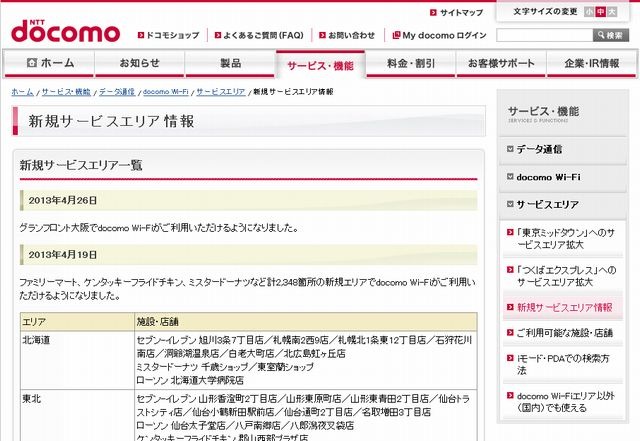Set text size to small (小)
Image resolution: width=640 pixels, height=441 pixels.
coord(589,12)
